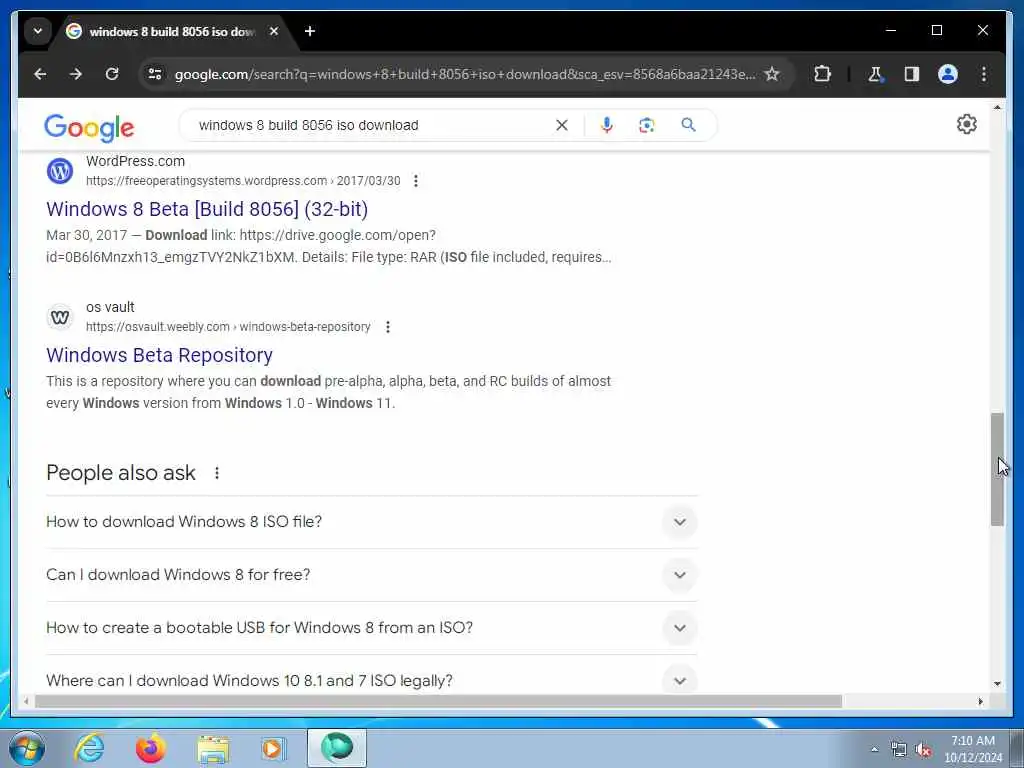The height and width of the screenshot is (768, 1024).
Task: Open the Chrome extensions puzzle icon
Action: [x=822, y=74]
